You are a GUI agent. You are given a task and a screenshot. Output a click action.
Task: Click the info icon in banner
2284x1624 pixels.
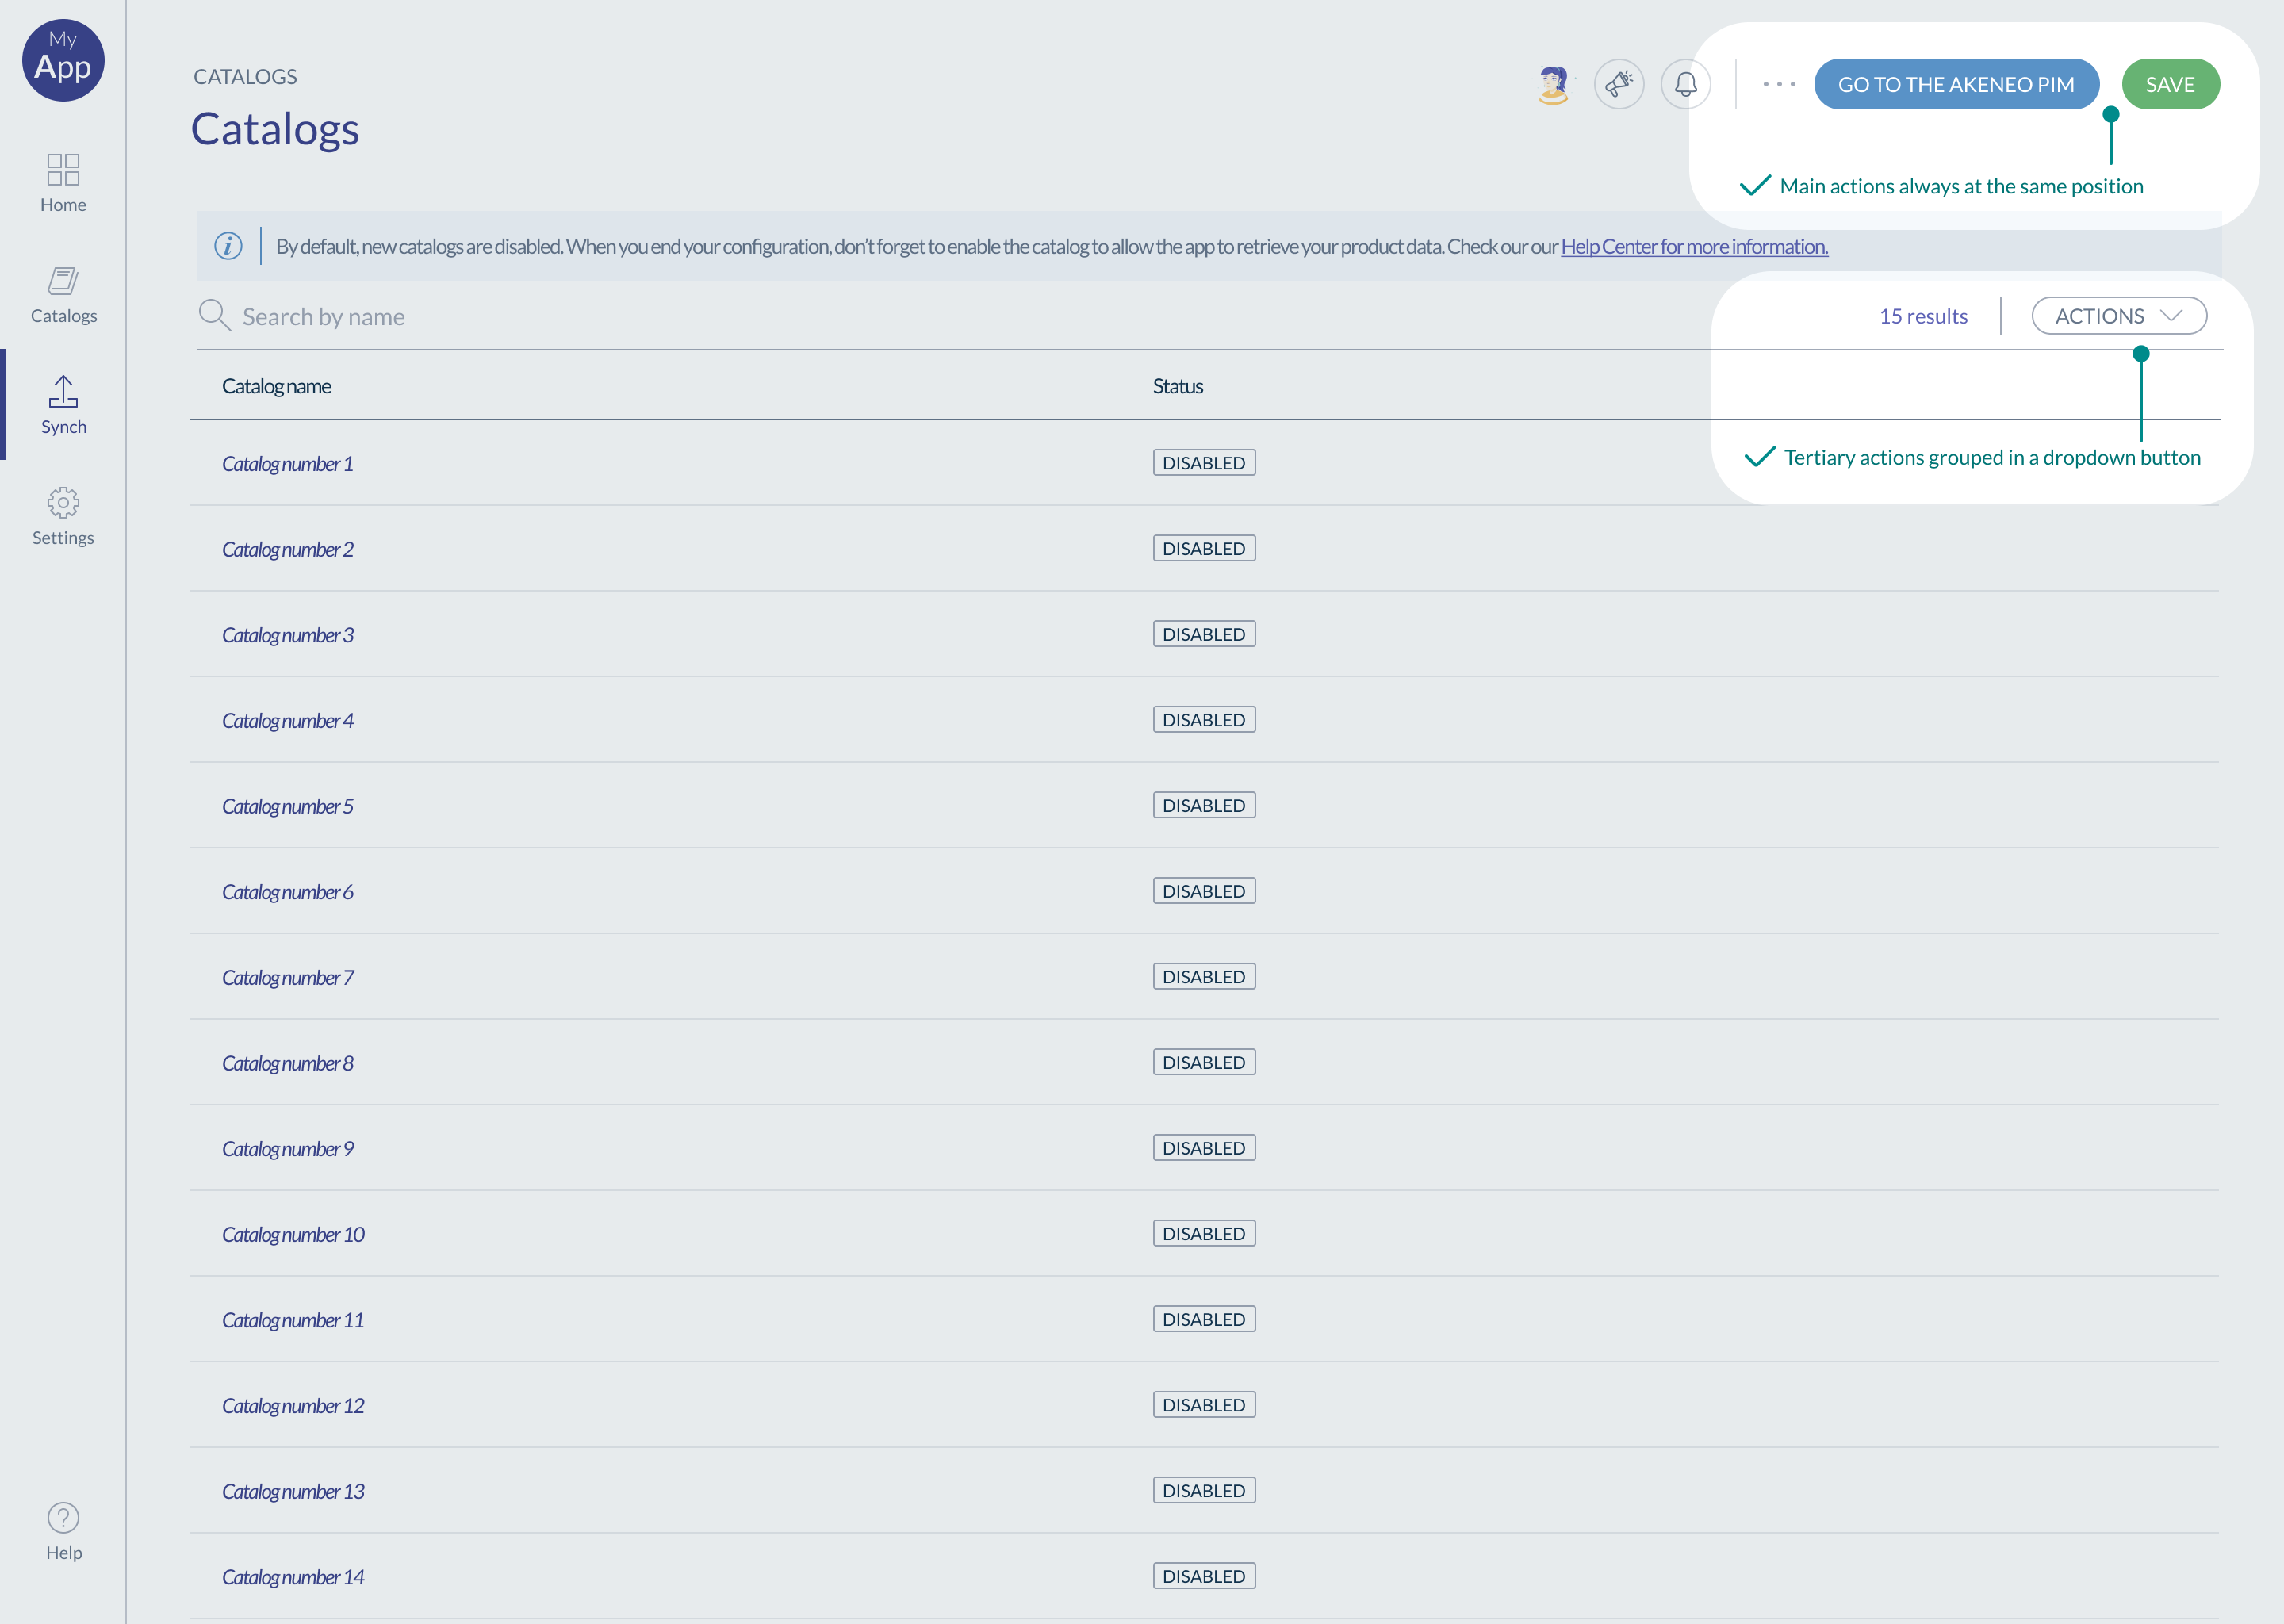point(228,246)
